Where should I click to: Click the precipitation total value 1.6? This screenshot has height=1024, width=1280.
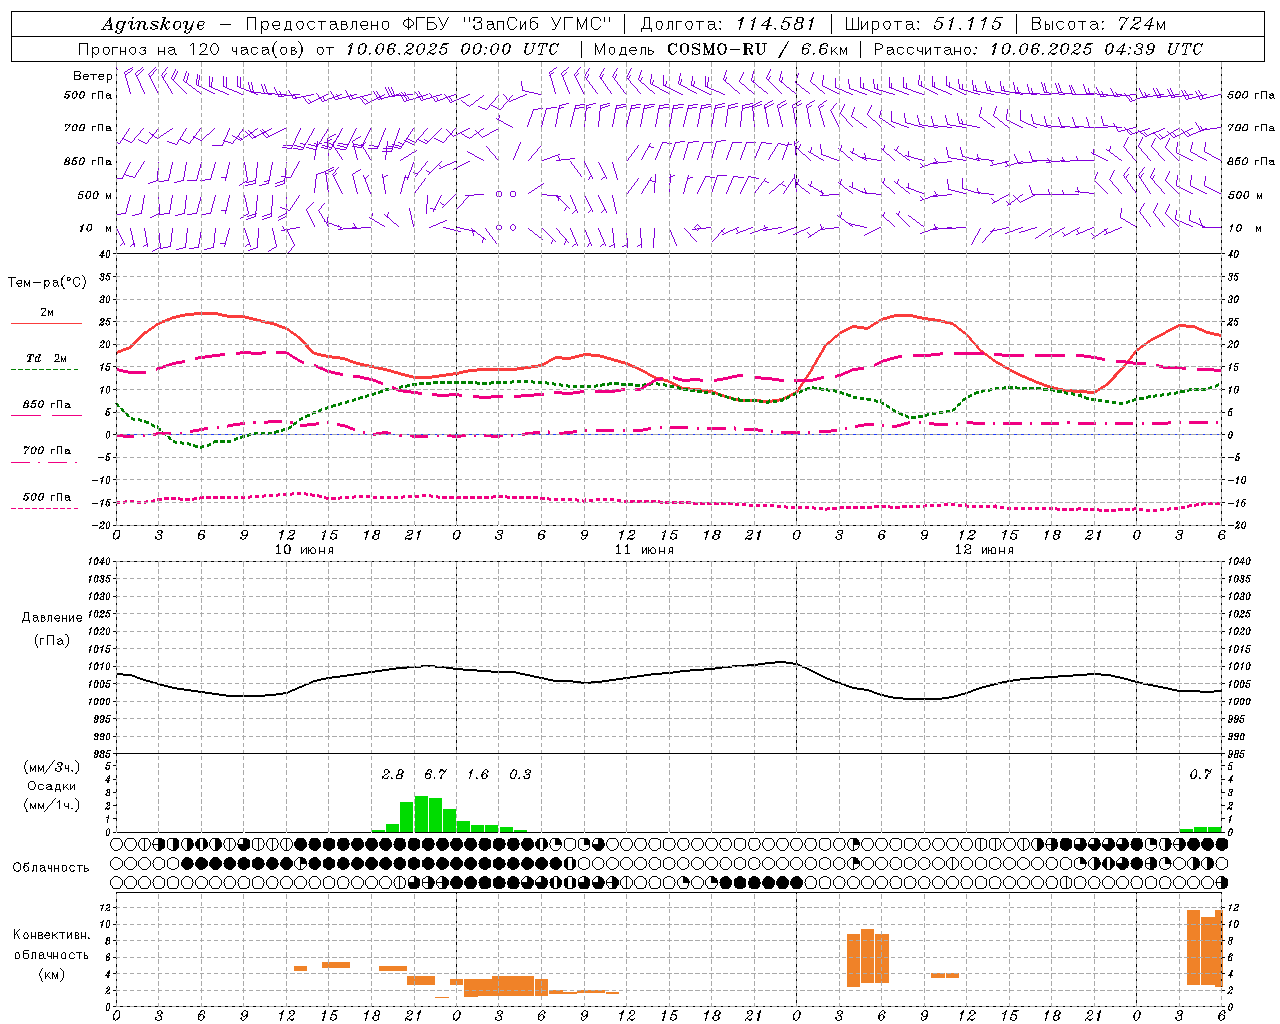pyautogui.click(x=478, y=775)
